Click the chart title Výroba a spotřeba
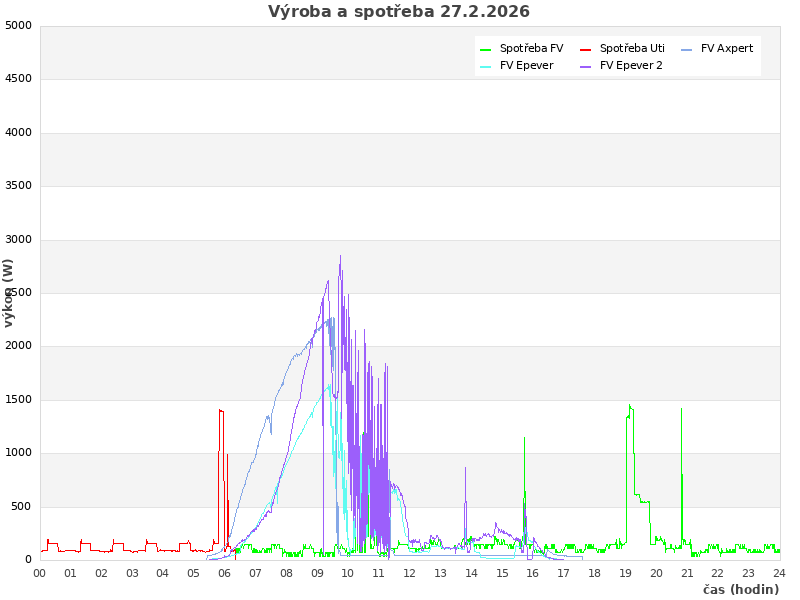This screenshot has height=600, width=800. (399, 12)
